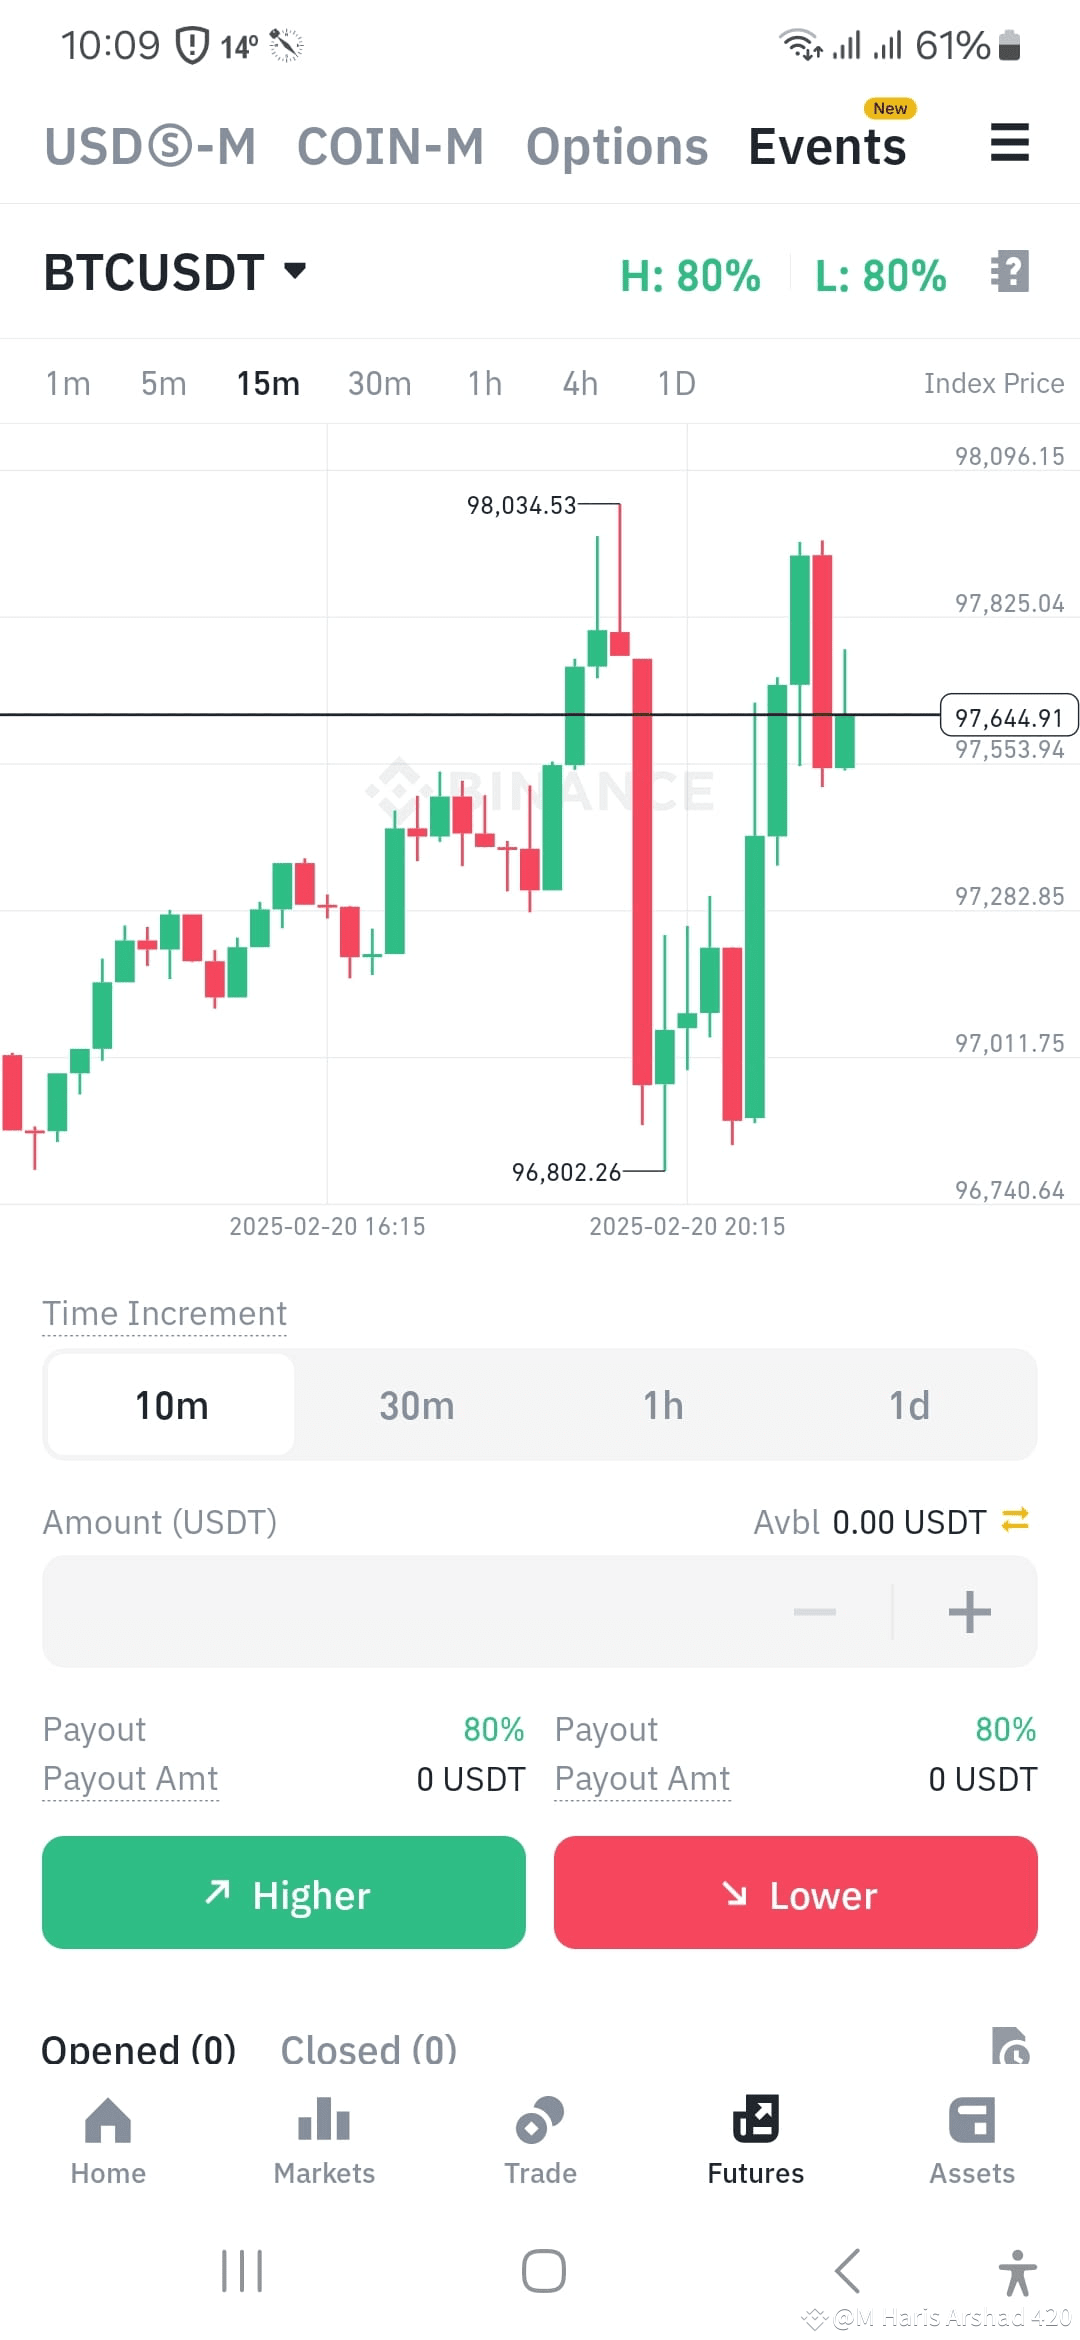Image resolution: width=1080 pixels, height=2340 pixels.
Task: Tap the Amount (USDT) input field
Action: pos(400,1612)
